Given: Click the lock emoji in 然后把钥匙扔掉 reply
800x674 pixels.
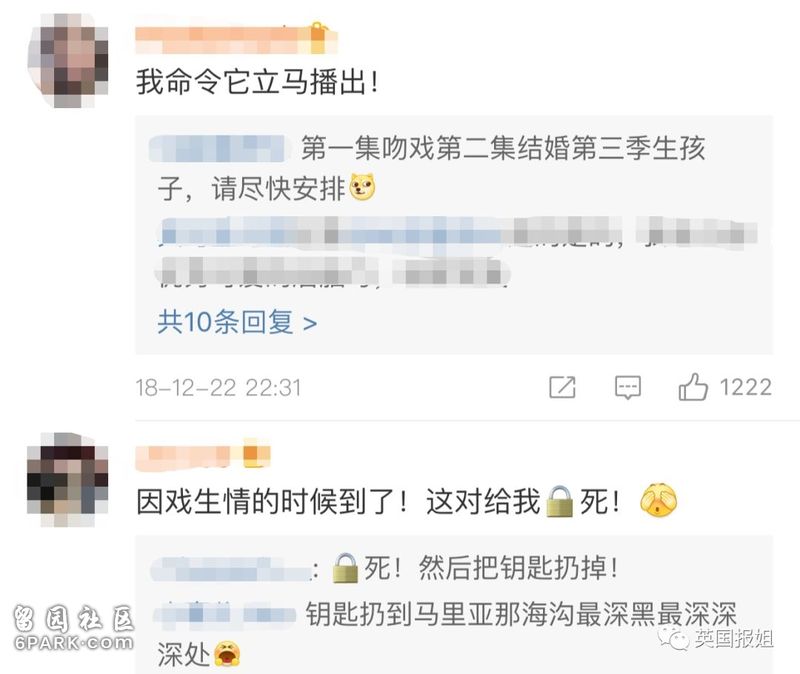Looking at the screenshot, I should point(345,567).
